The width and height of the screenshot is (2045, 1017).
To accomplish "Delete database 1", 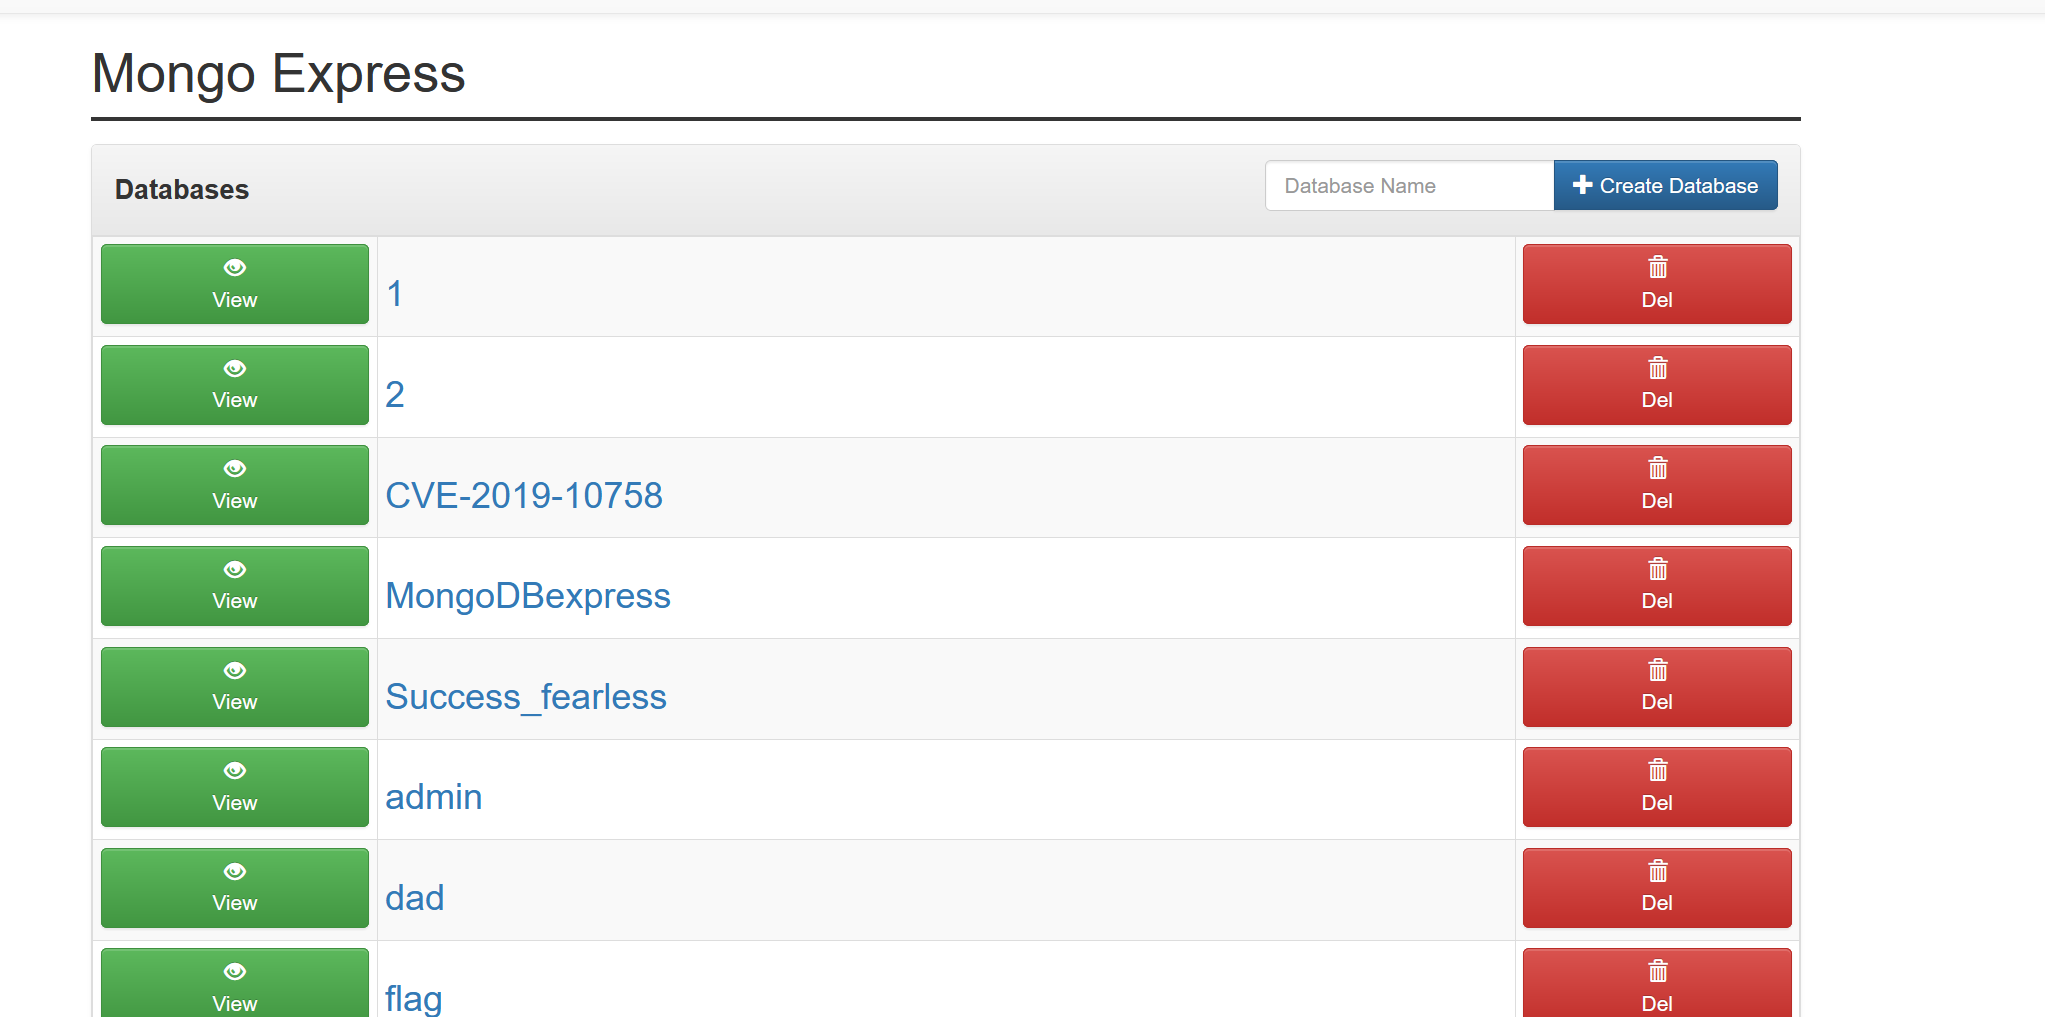I will coord(1657,284).
